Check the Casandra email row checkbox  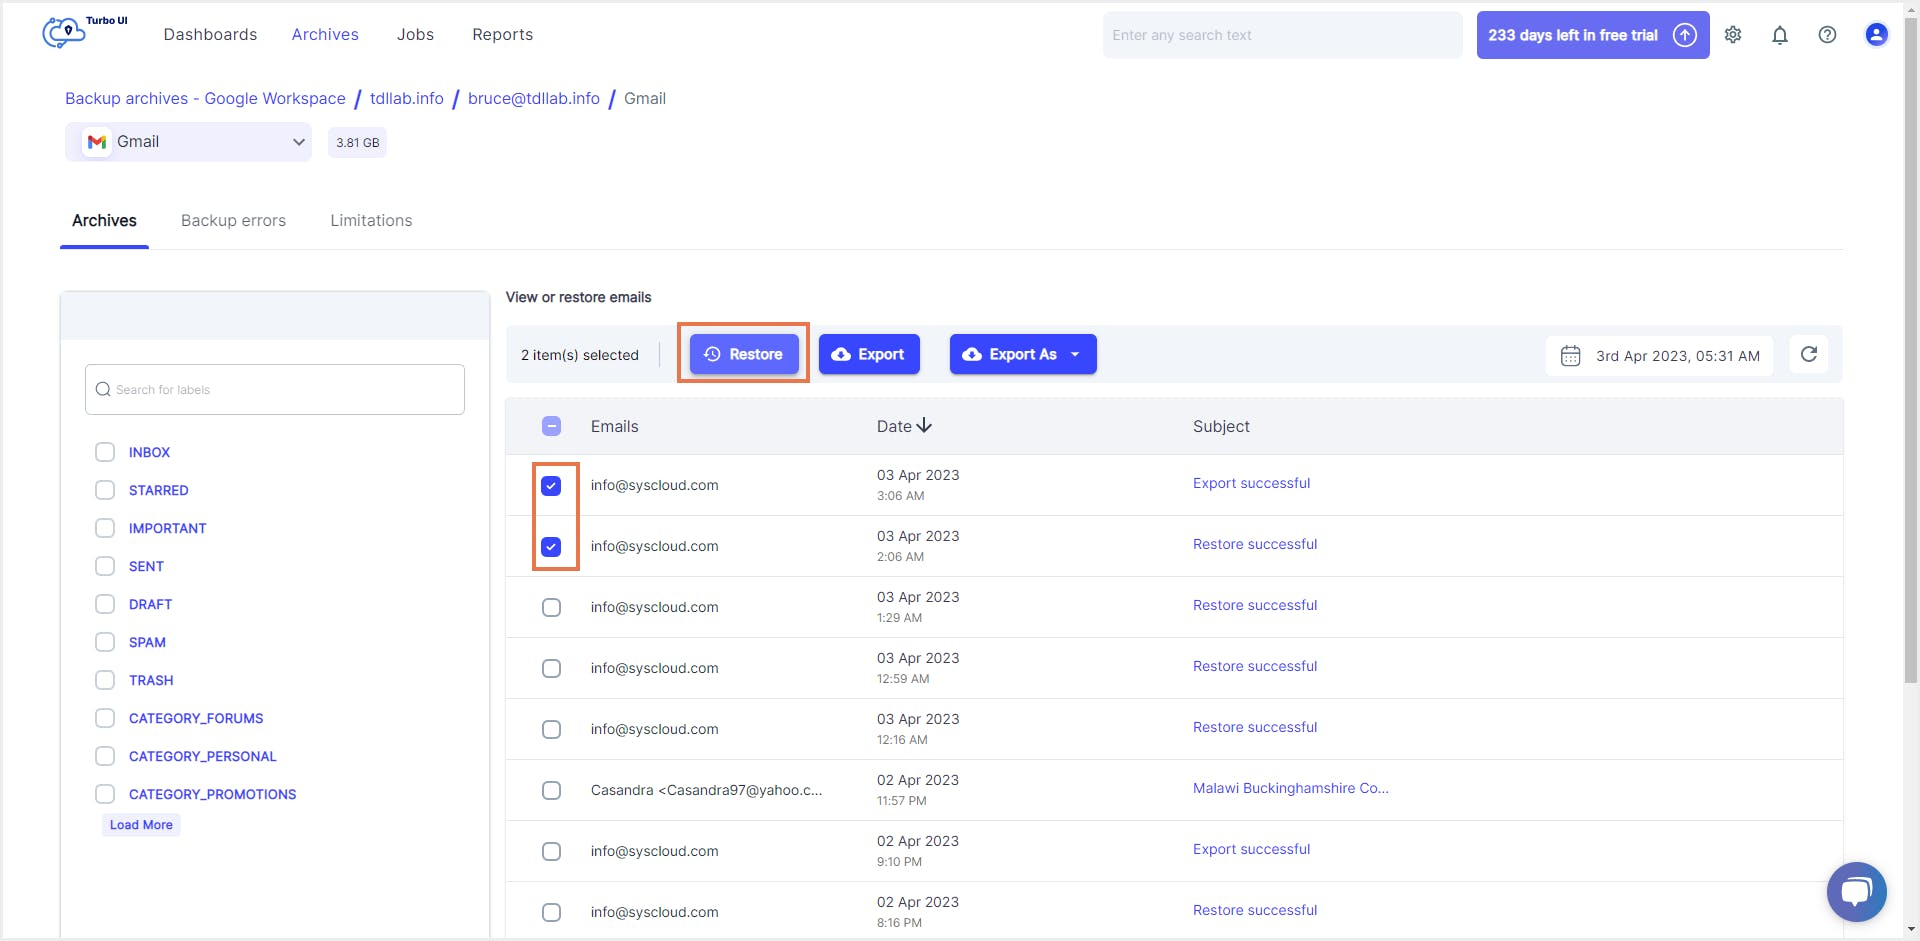(551, 790)
